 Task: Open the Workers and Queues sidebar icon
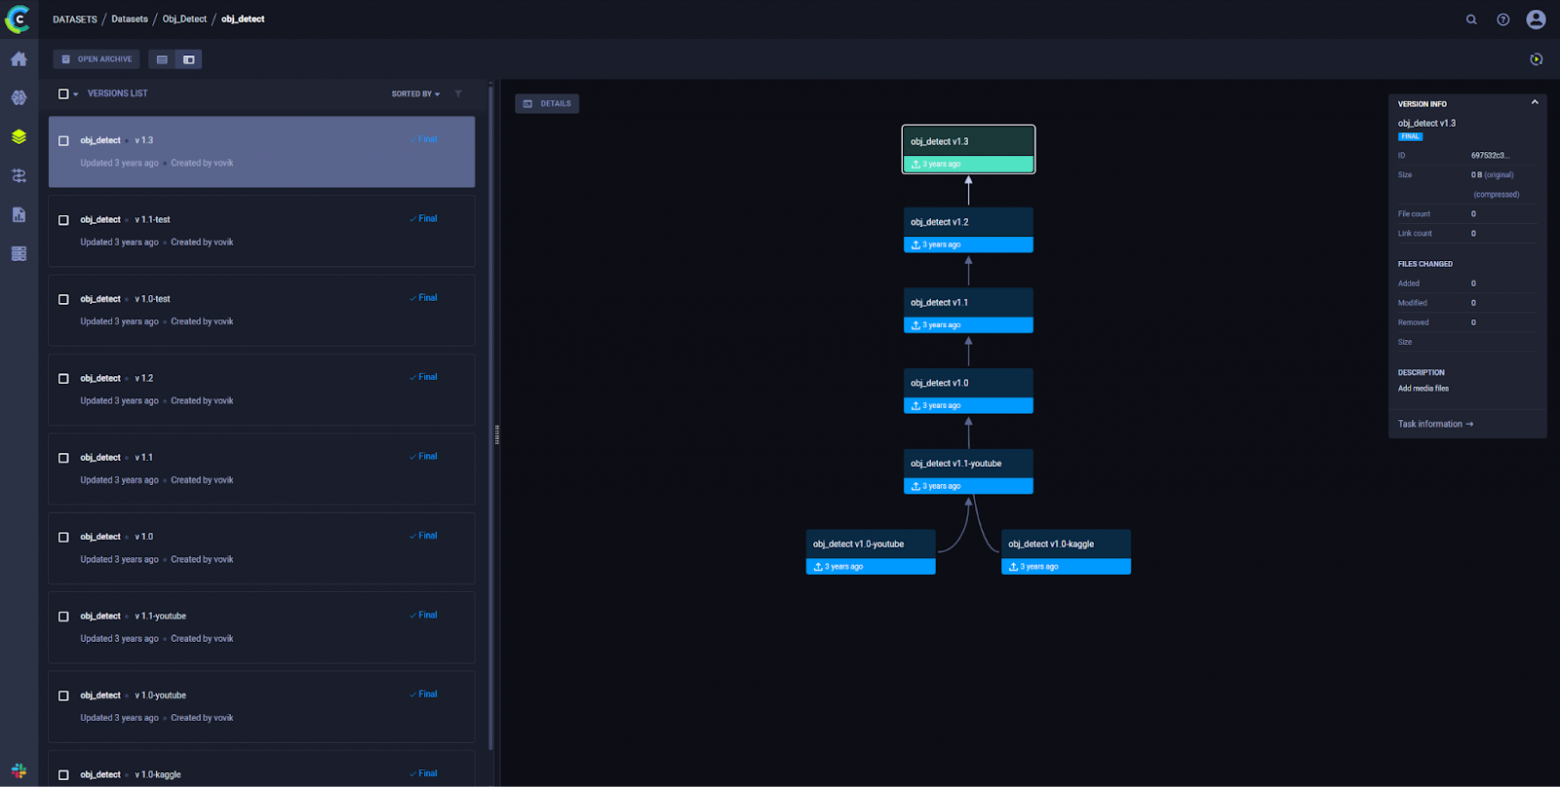point(19,254)
